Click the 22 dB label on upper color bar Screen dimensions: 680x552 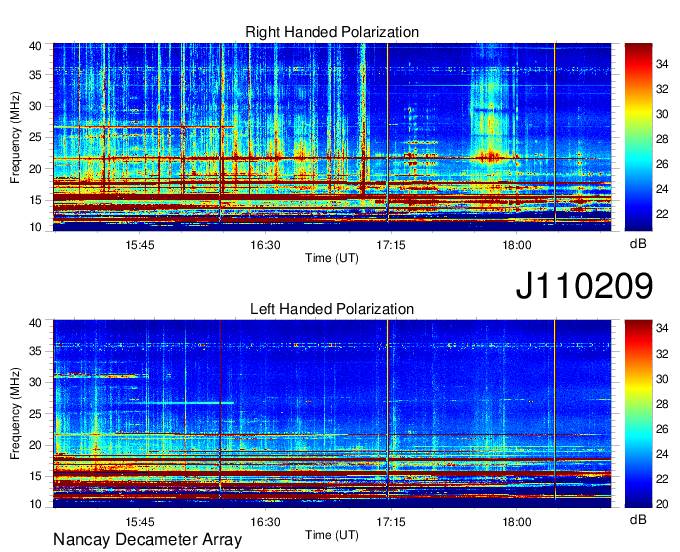[662, 214]
